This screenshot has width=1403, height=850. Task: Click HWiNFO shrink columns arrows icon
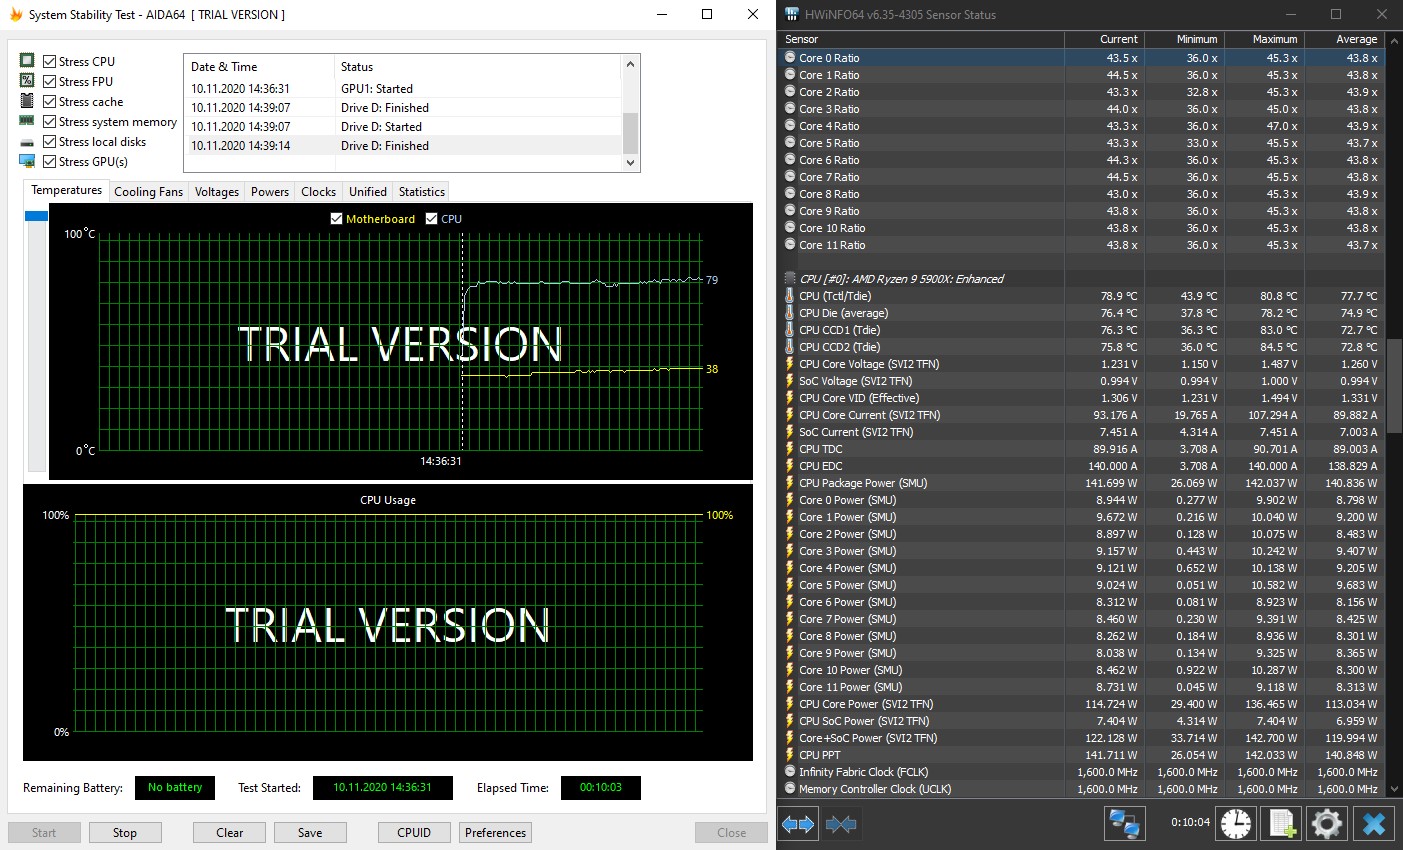pyautogui.click(x=841, y=824)
